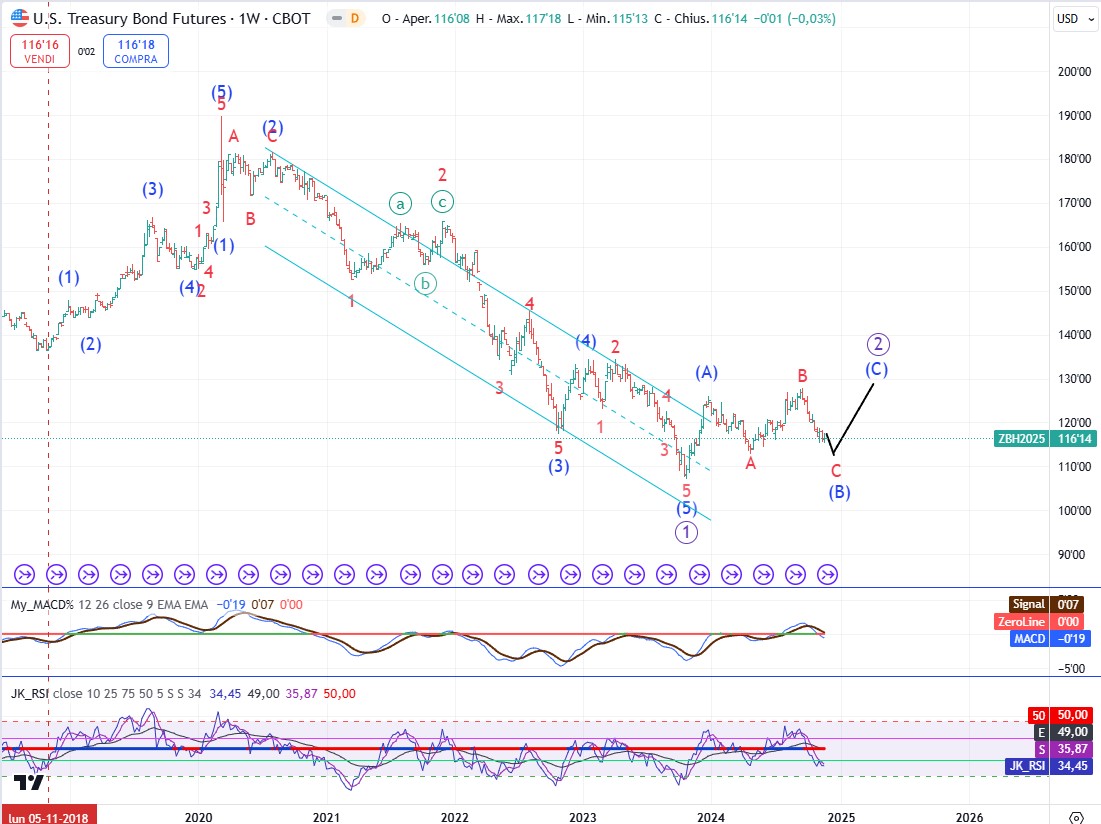
Task: Open the U.S. Treasury Bond Futures symbol title
Action: tap(171, 19)
